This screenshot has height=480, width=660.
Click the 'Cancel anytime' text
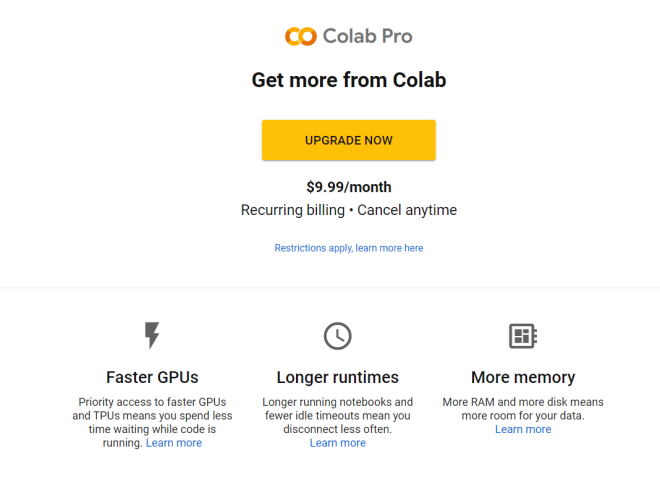407,210
